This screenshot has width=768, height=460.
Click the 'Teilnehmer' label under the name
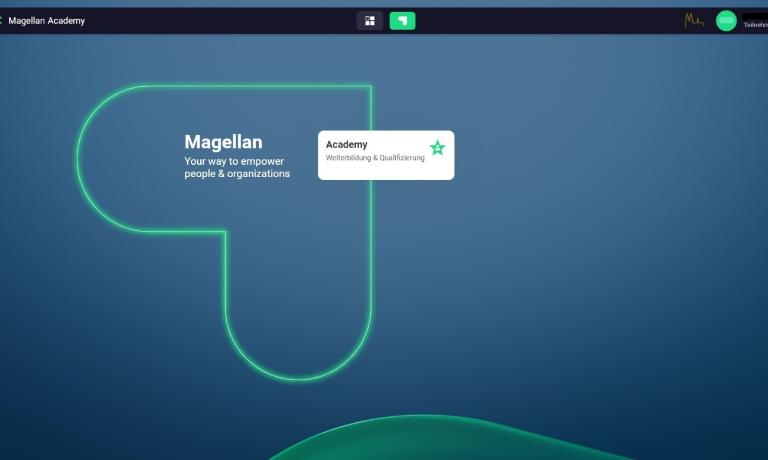click(756, 25)
